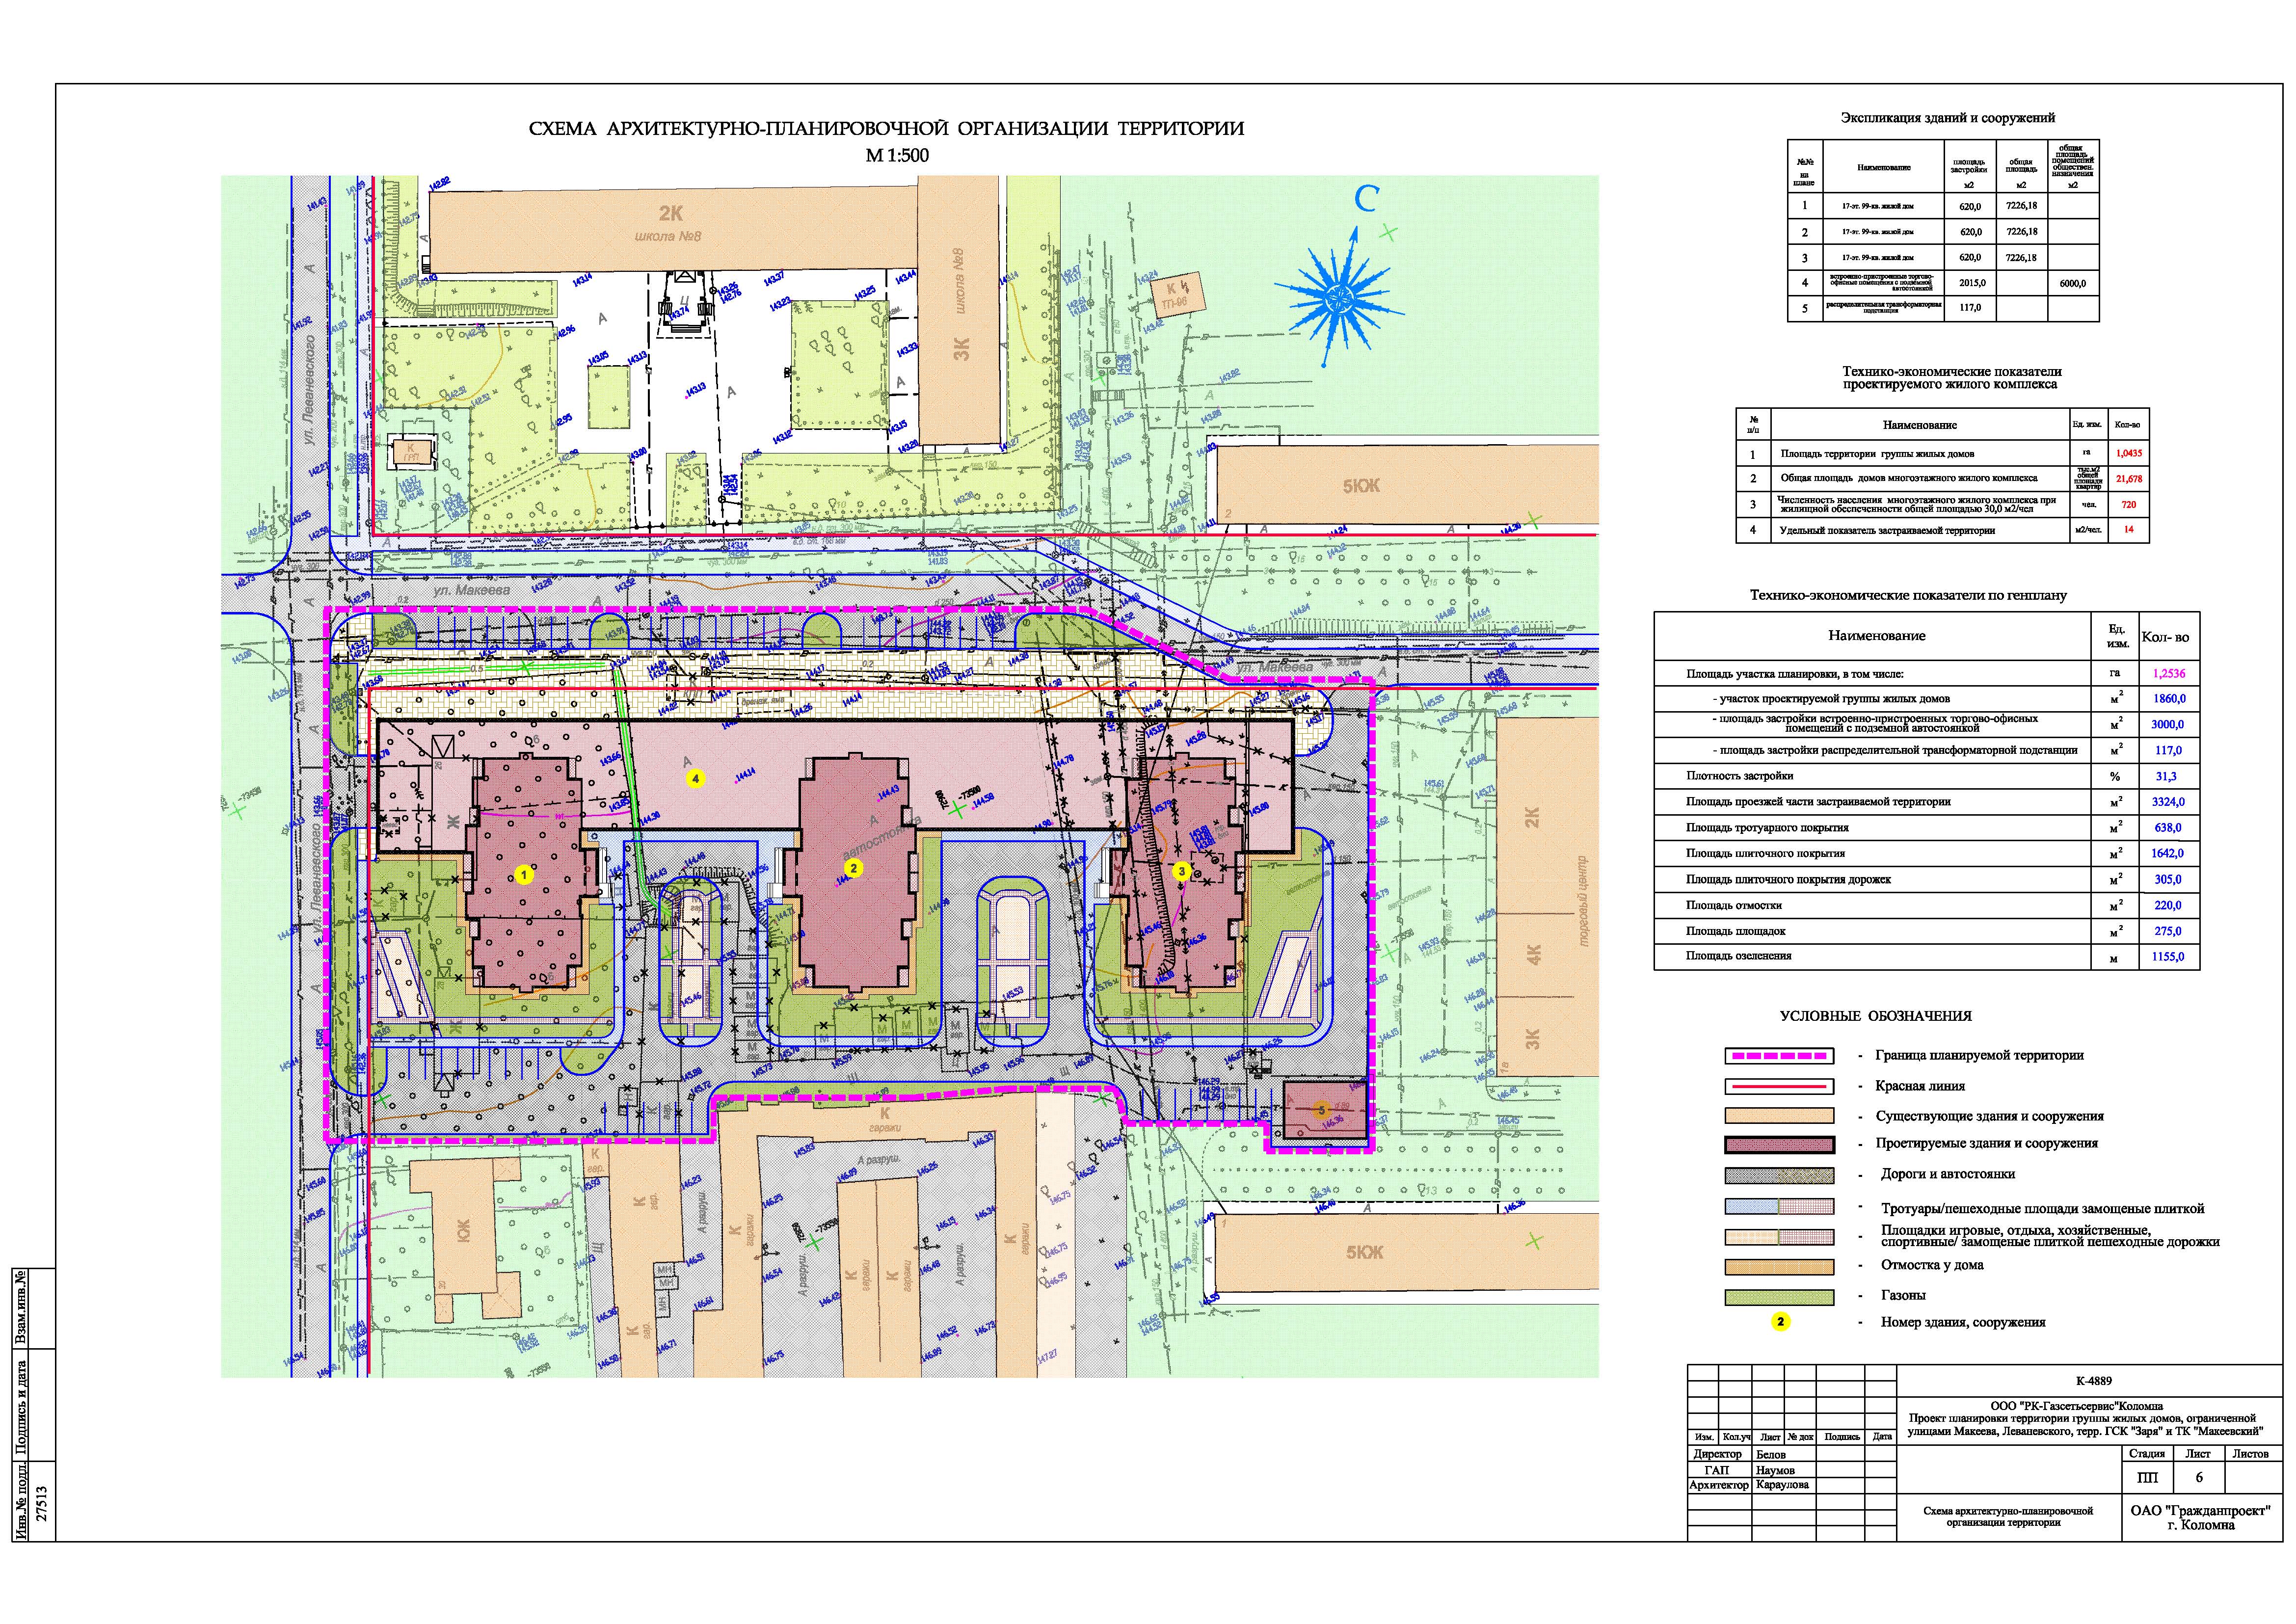Click the roads and parking grey swatch
Image resolution: width=2296 pixels, height=1624 pixels.
click(1779, 1176)
